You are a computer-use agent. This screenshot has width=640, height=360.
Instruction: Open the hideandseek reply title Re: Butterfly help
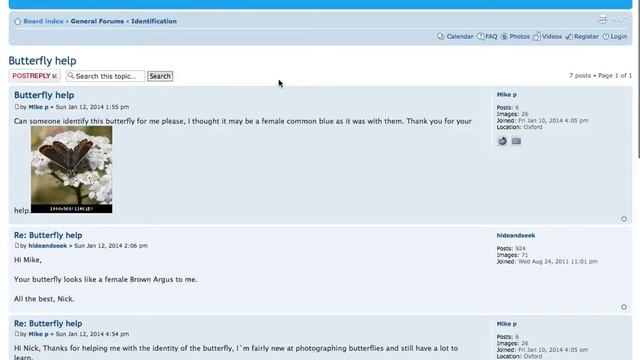coord(48,236)
